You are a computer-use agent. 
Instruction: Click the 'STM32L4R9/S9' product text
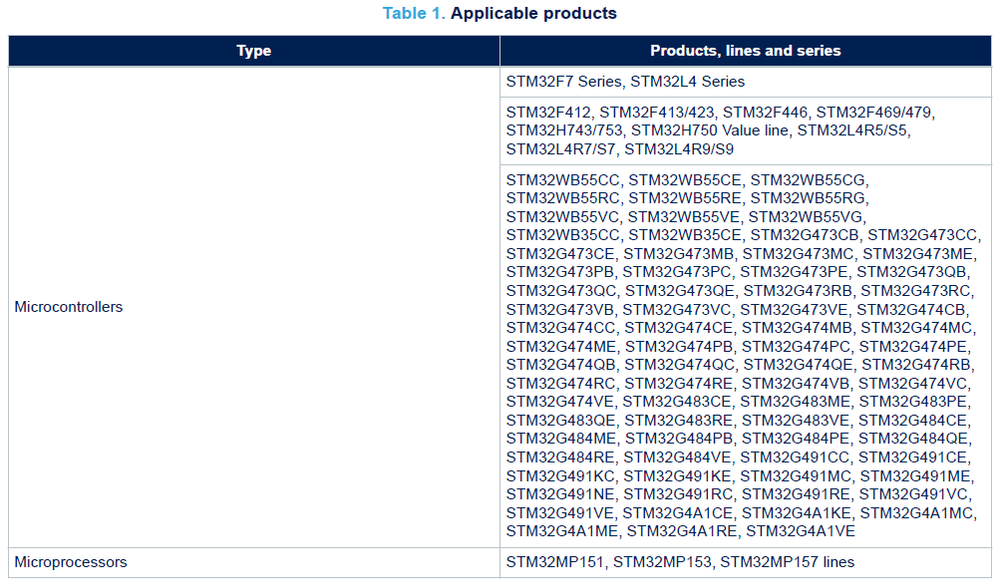coord(679,150)
